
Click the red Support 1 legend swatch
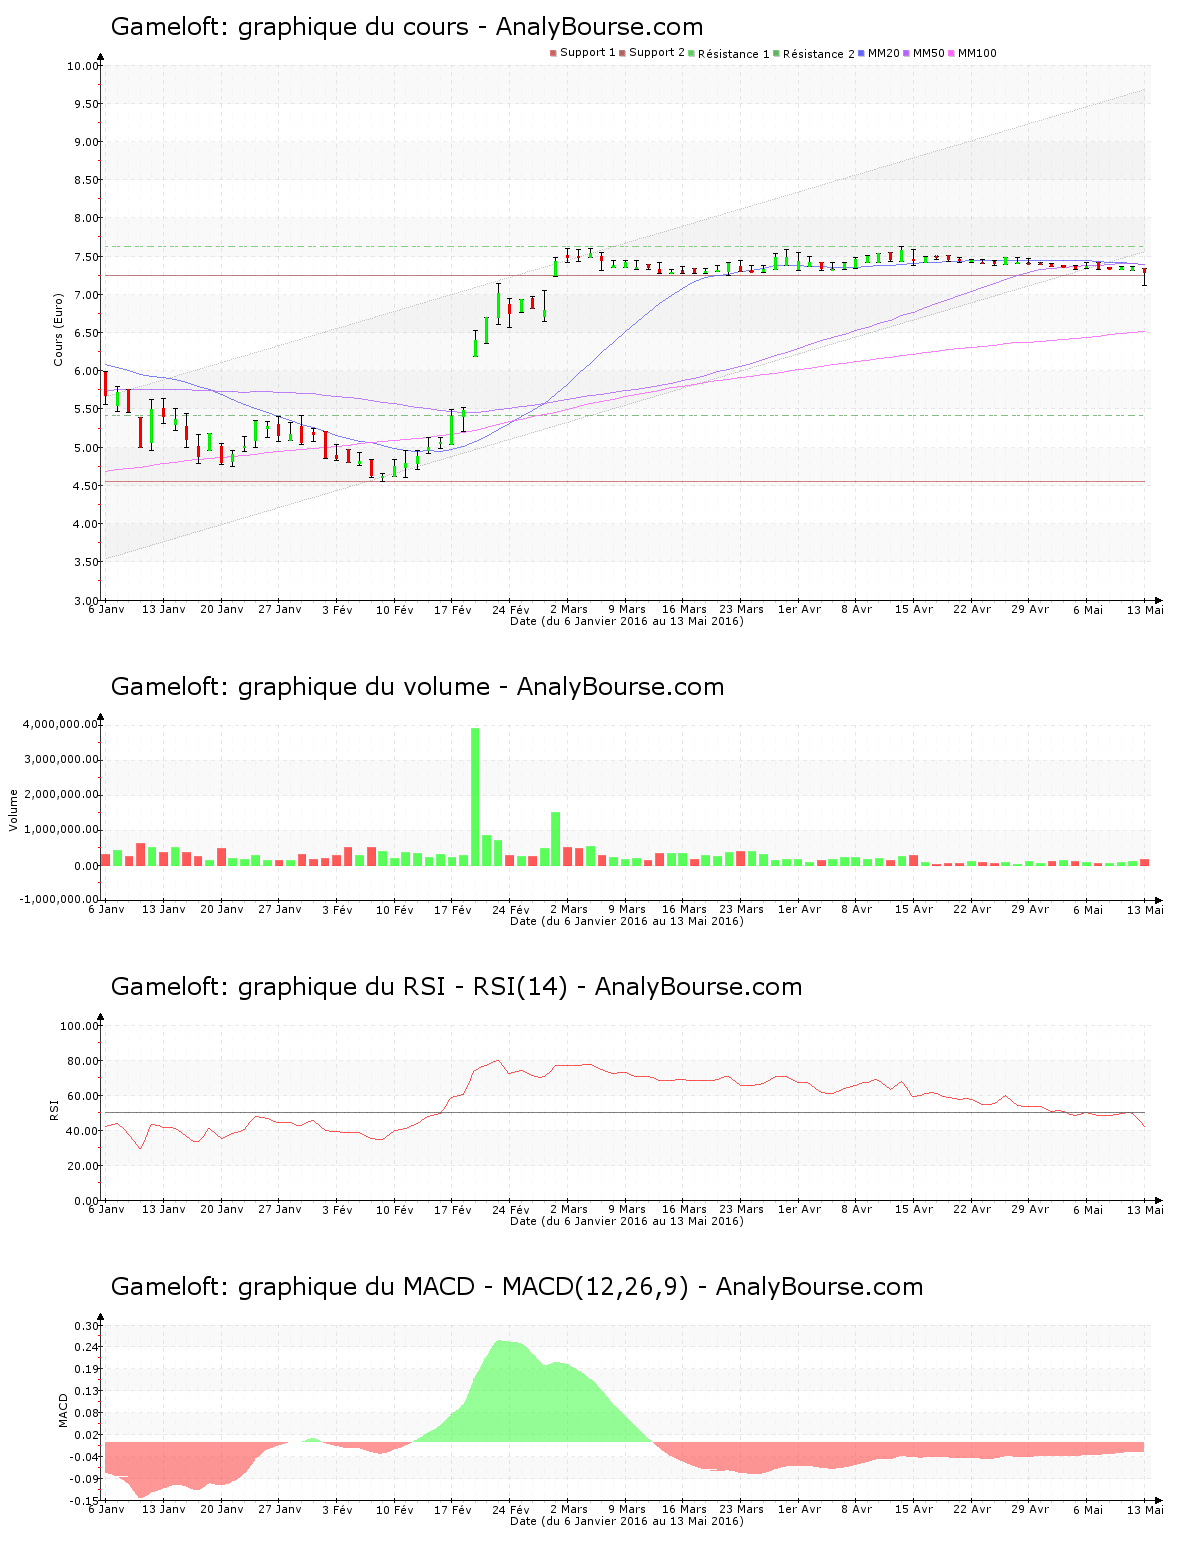tap(553, 53)
